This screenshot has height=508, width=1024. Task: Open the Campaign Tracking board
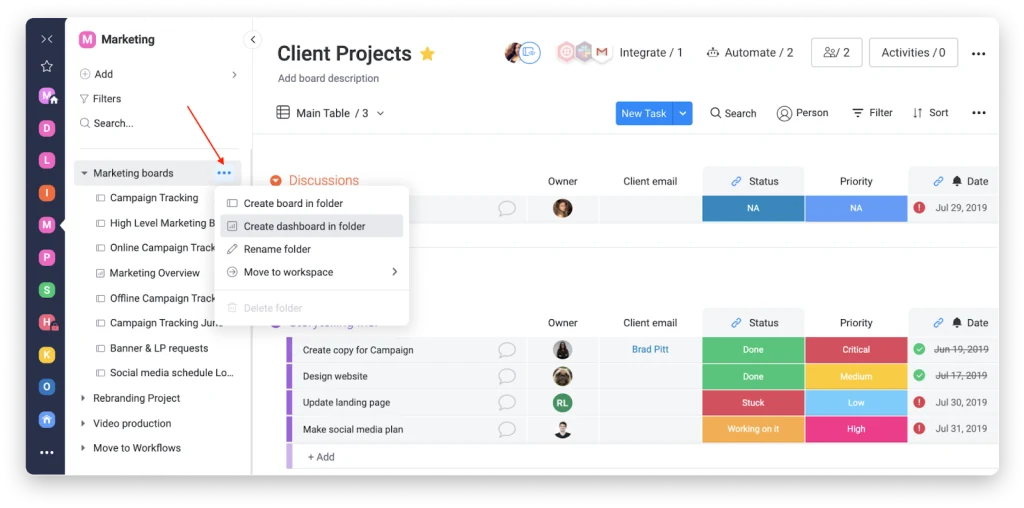coord(154,198)
